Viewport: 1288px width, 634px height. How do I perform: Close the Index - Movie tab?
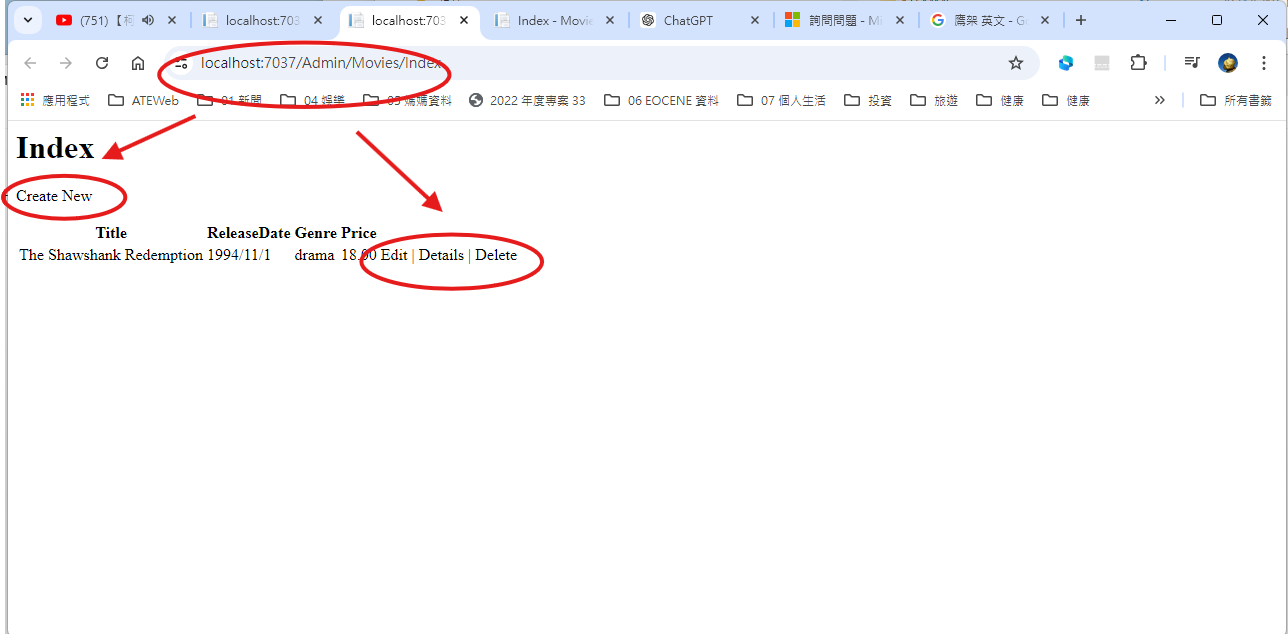pyautogui.click(x=609, y=20)
